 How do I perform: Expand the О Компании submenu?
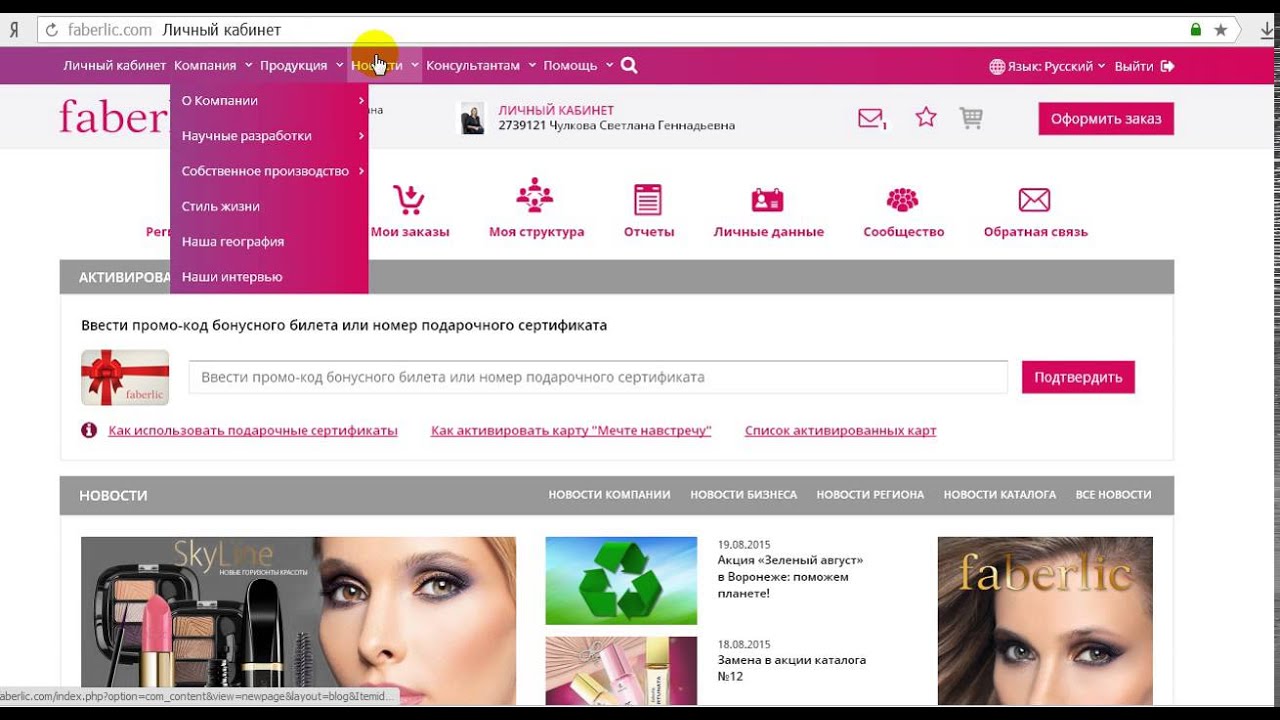click(269, 100)
